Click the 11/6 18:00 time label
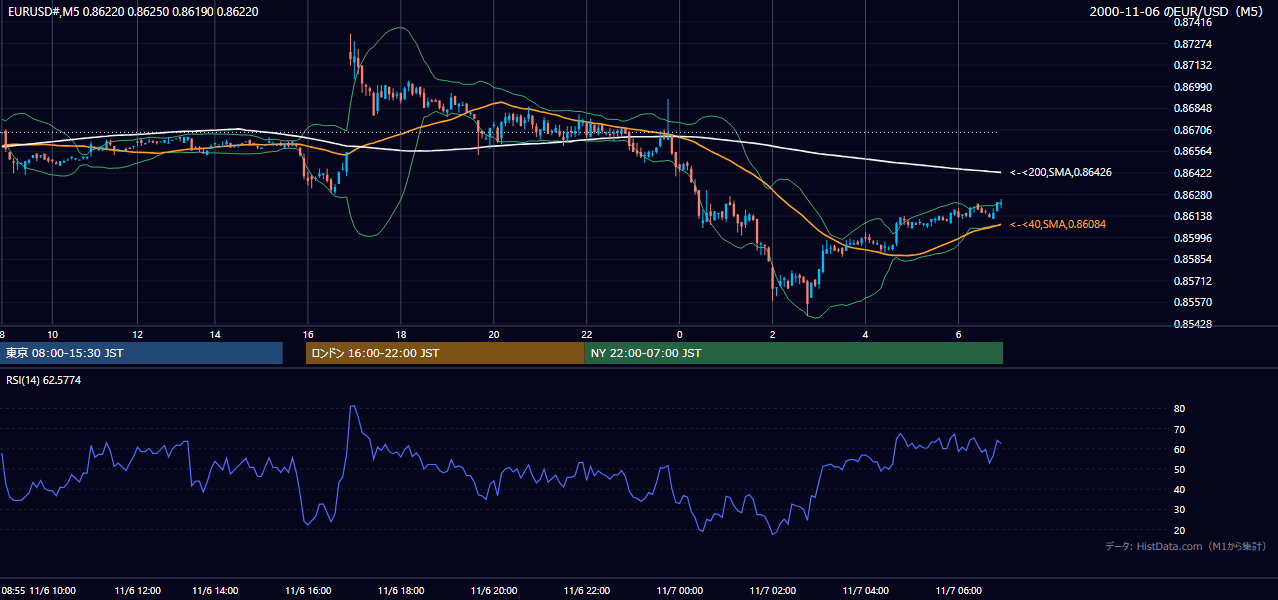This screenshot has height=600, width=1278. point(400,590)
